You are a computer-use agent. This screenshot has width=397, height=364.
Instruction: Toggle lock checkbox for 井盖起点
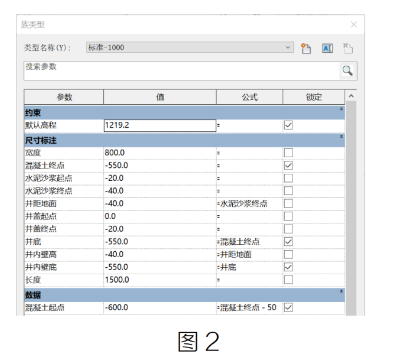click(288, 216)
